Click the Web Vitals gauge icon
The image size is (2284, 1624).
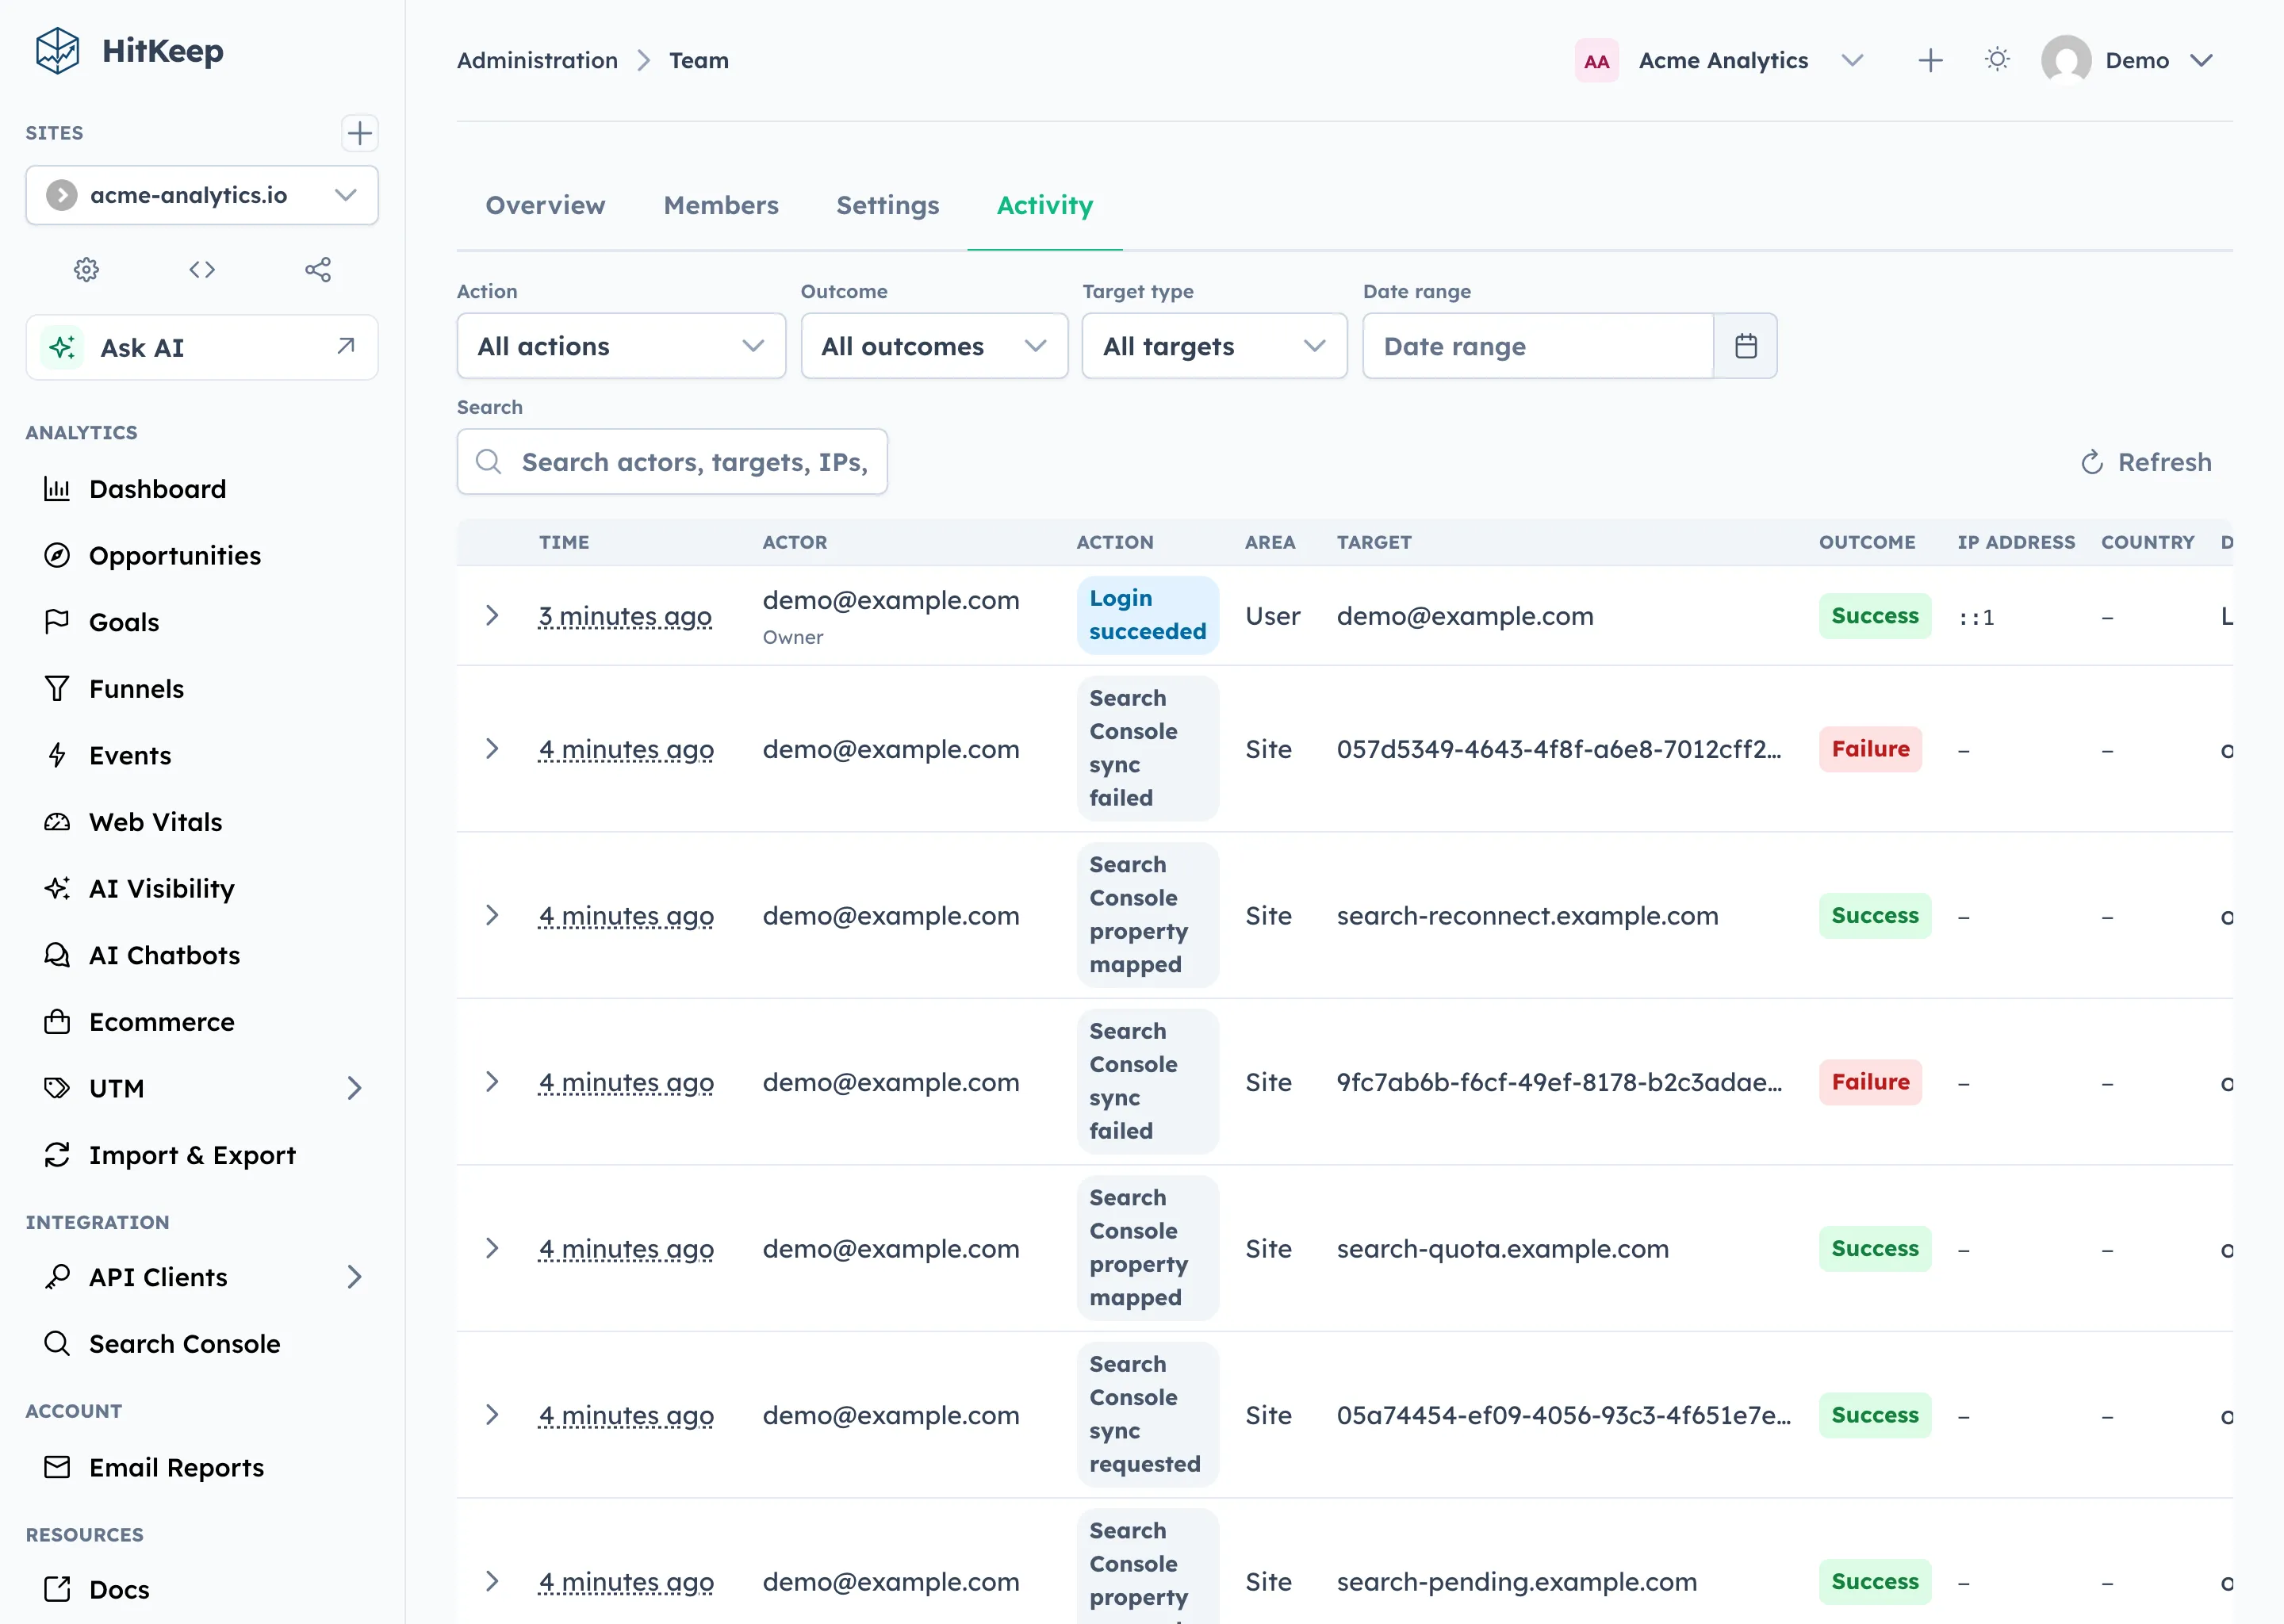pos(57,822)
